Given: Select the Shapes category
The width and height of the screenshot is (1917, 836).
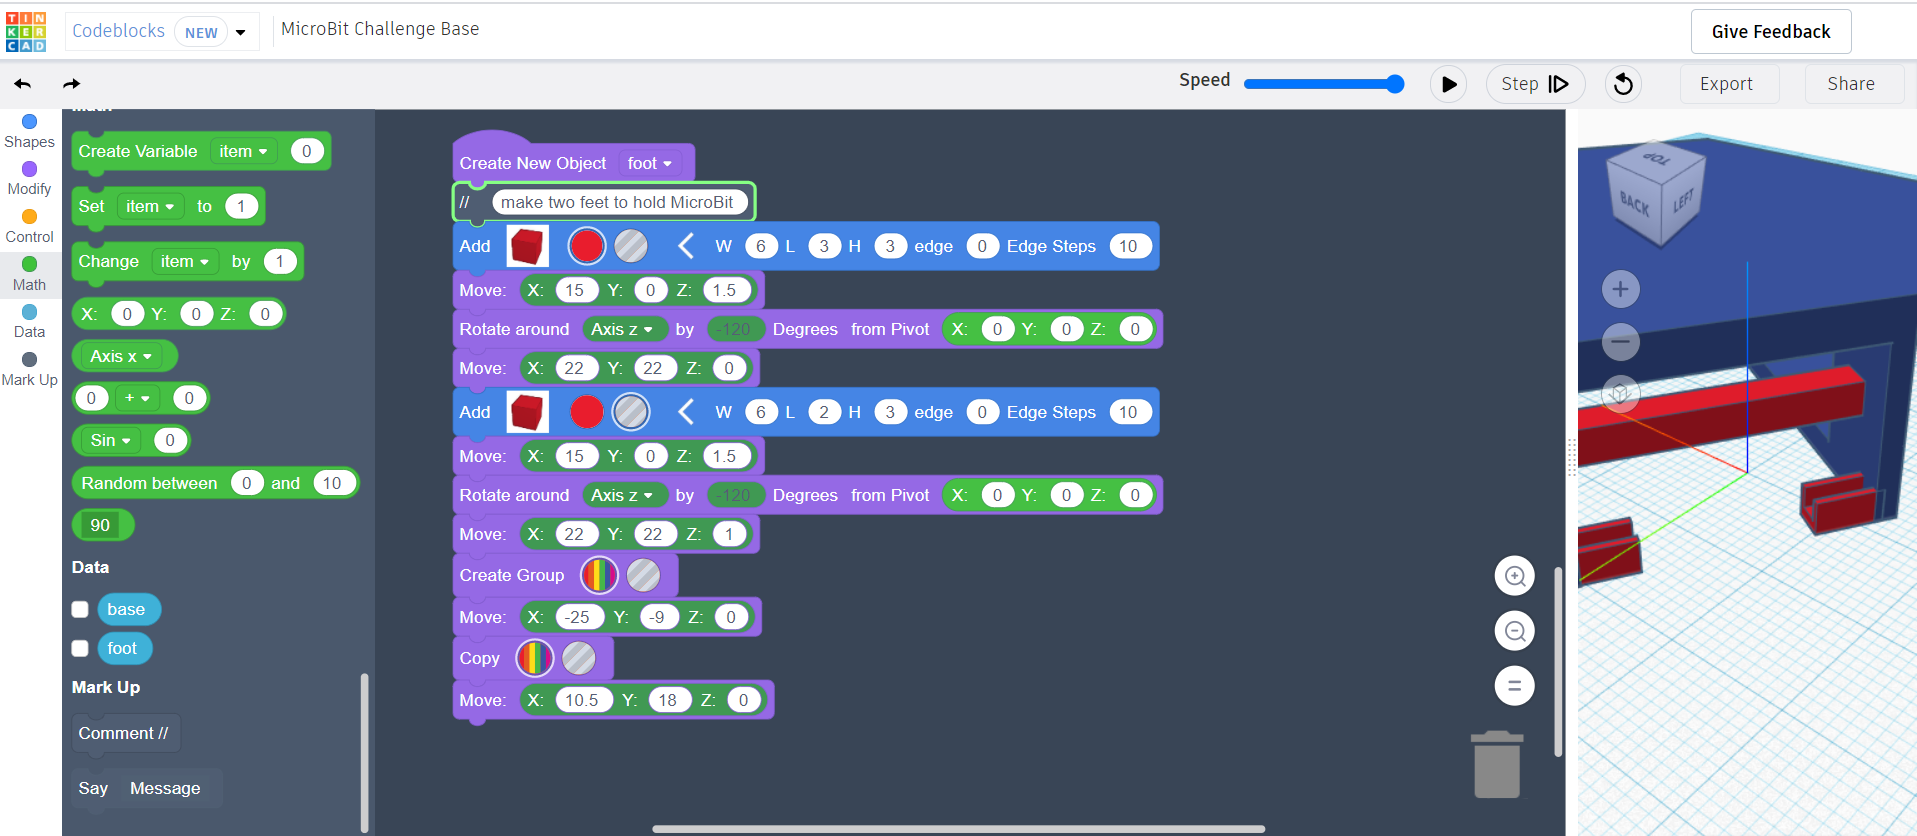Looking at the screenshot, I should (x=29, y=132).
